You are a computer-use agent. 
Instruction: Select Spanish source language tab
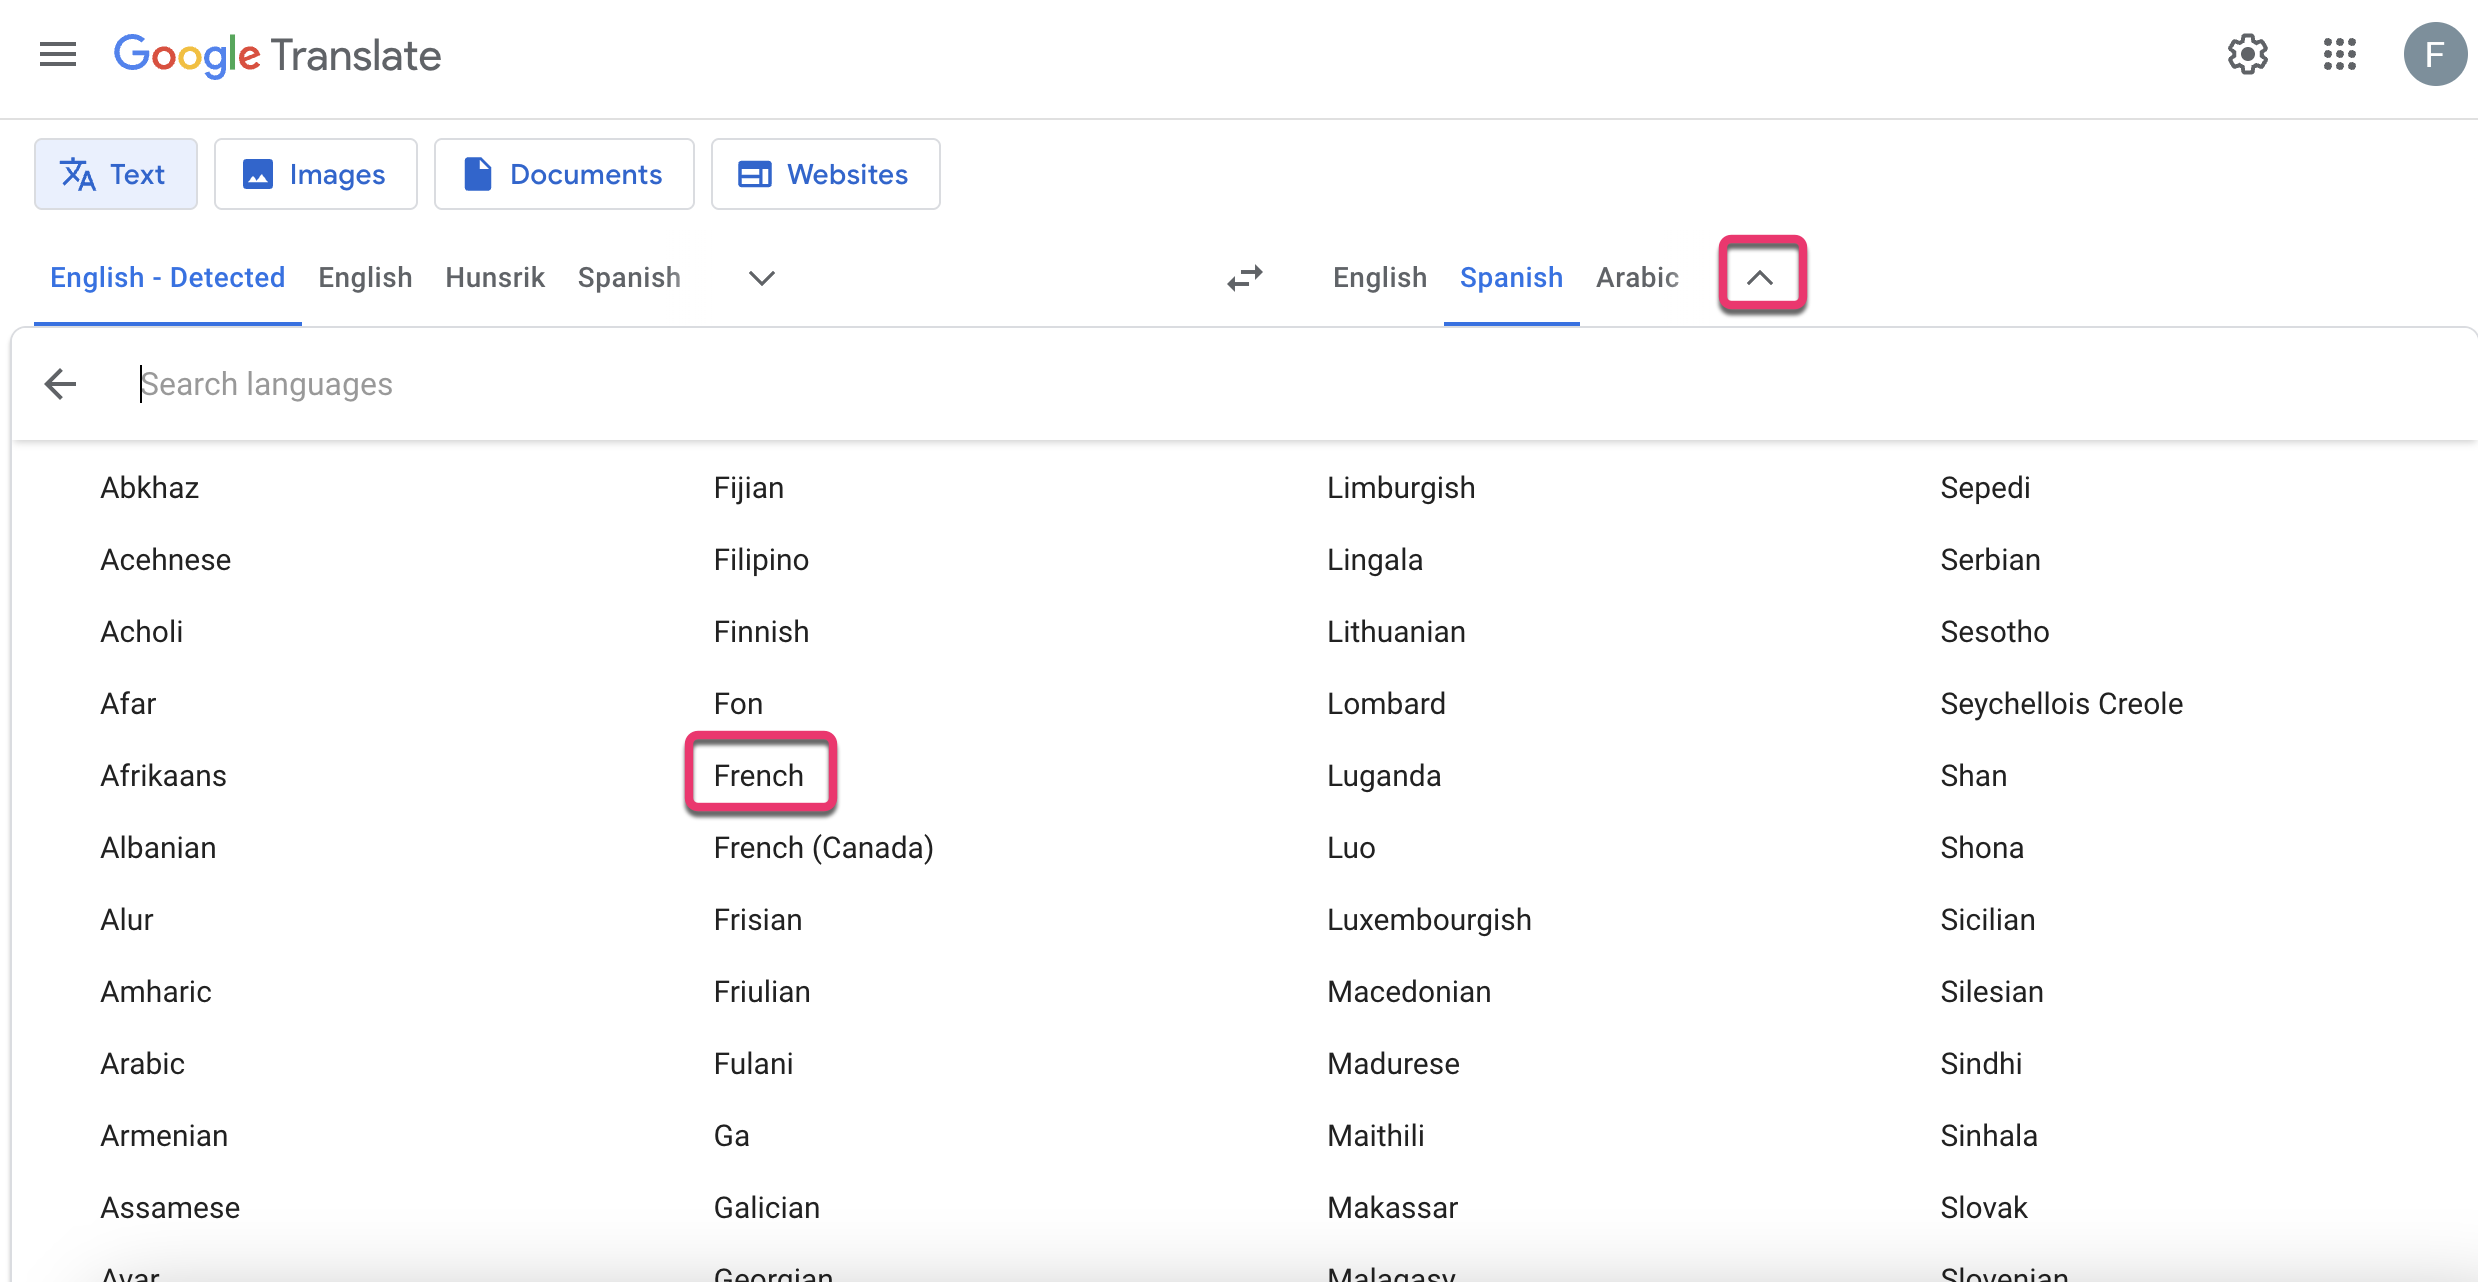tap(629, 278)
